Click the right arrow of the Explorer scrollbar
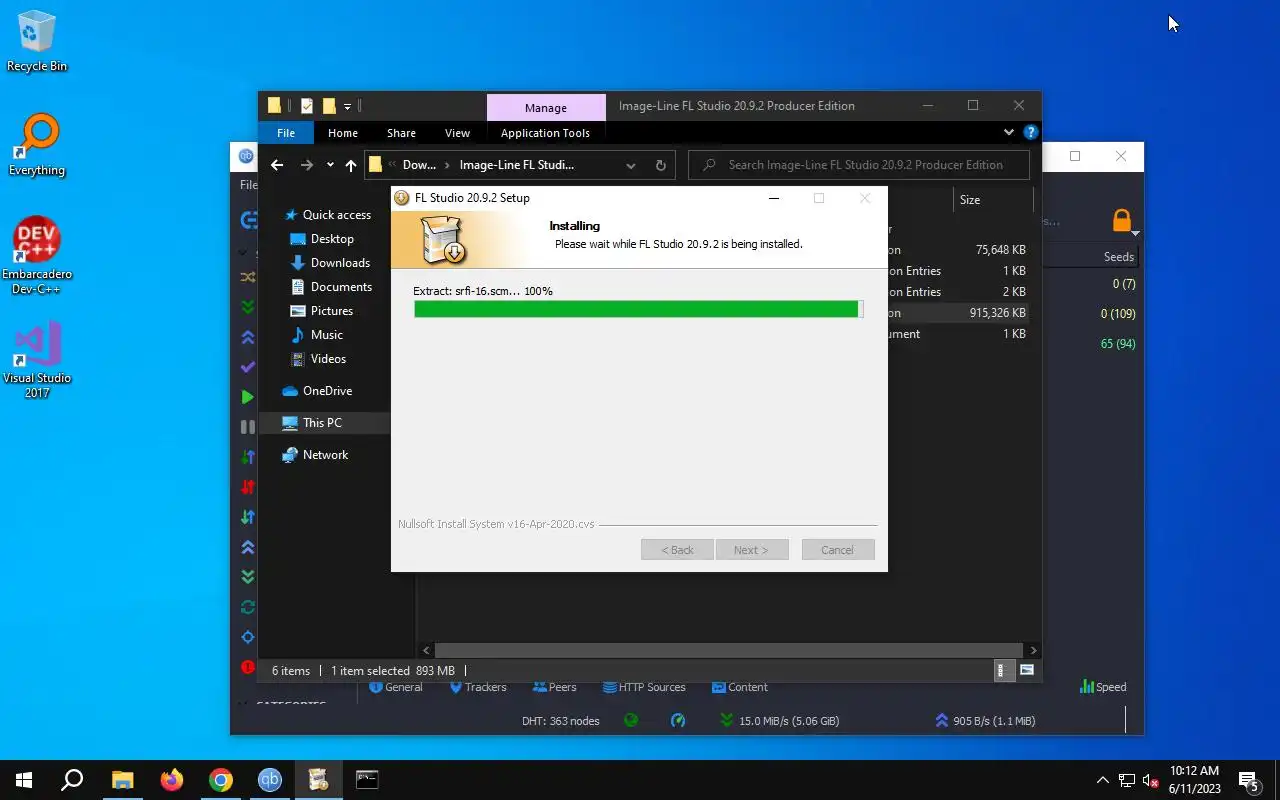Screen dimensions: 1280x800 tap(1033, 650)
